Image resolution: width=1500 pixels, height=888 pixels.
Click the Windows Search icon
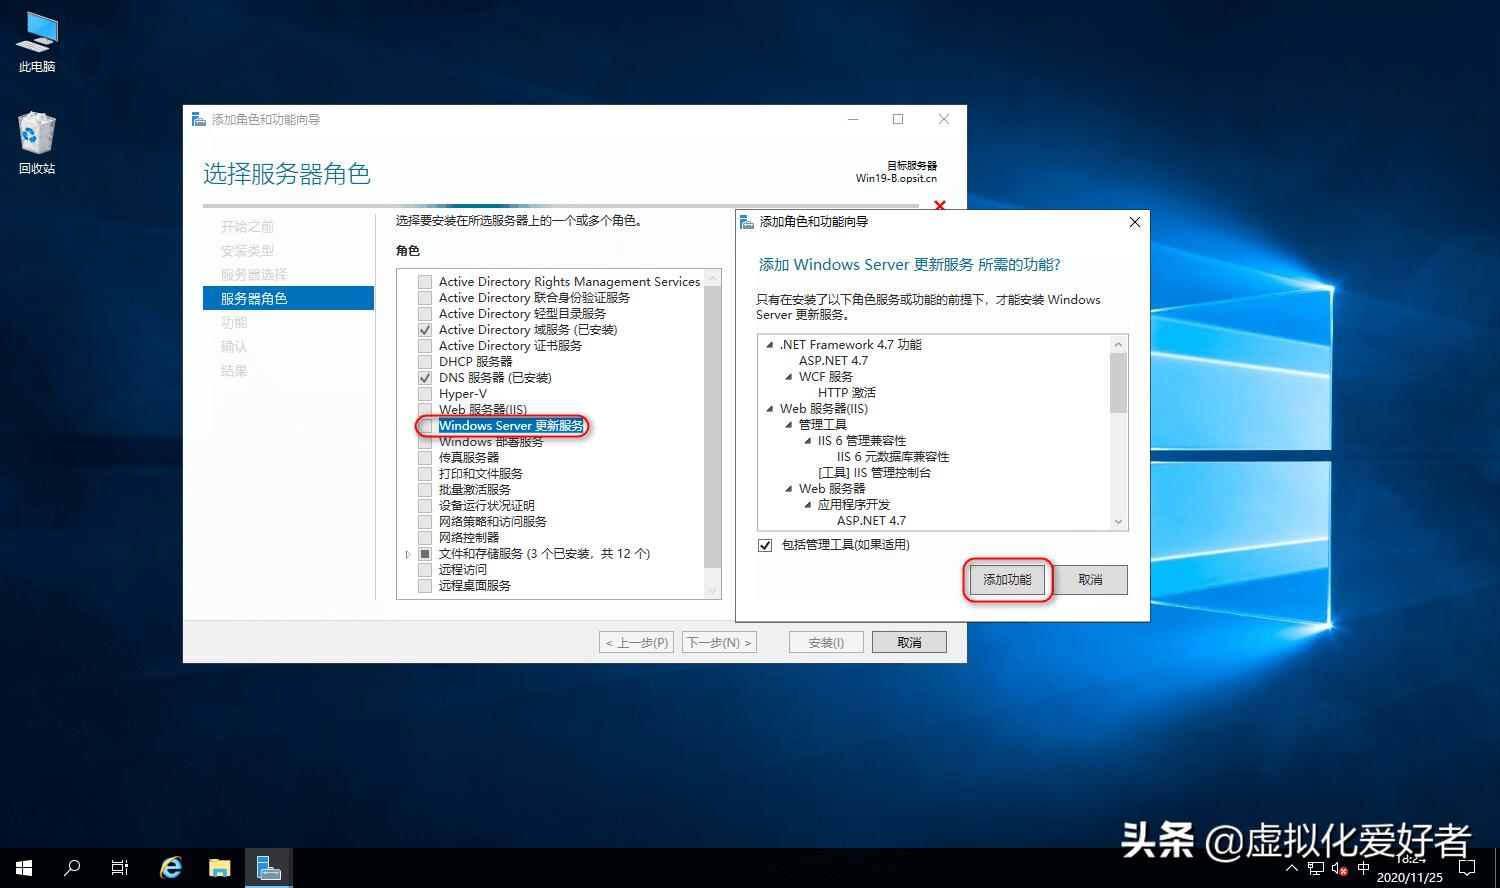tap(71, 867)
